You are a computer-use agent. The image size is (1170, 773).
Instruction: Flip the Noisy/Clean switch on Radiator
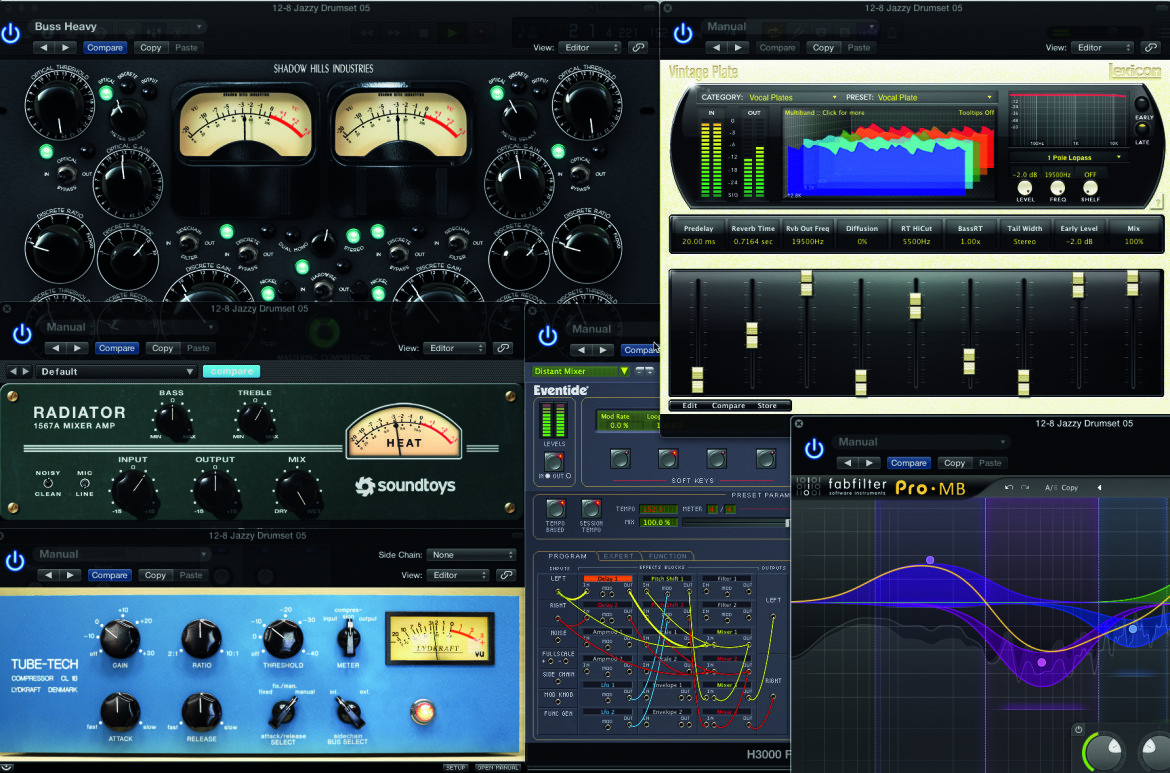[x=48, y=483]
